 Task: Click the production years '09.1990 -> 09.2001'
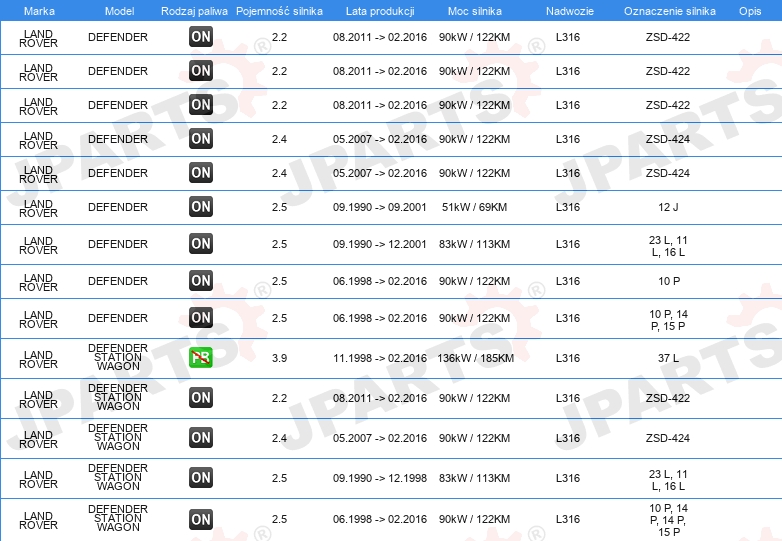pyautogui.click(x=380, y=207)
